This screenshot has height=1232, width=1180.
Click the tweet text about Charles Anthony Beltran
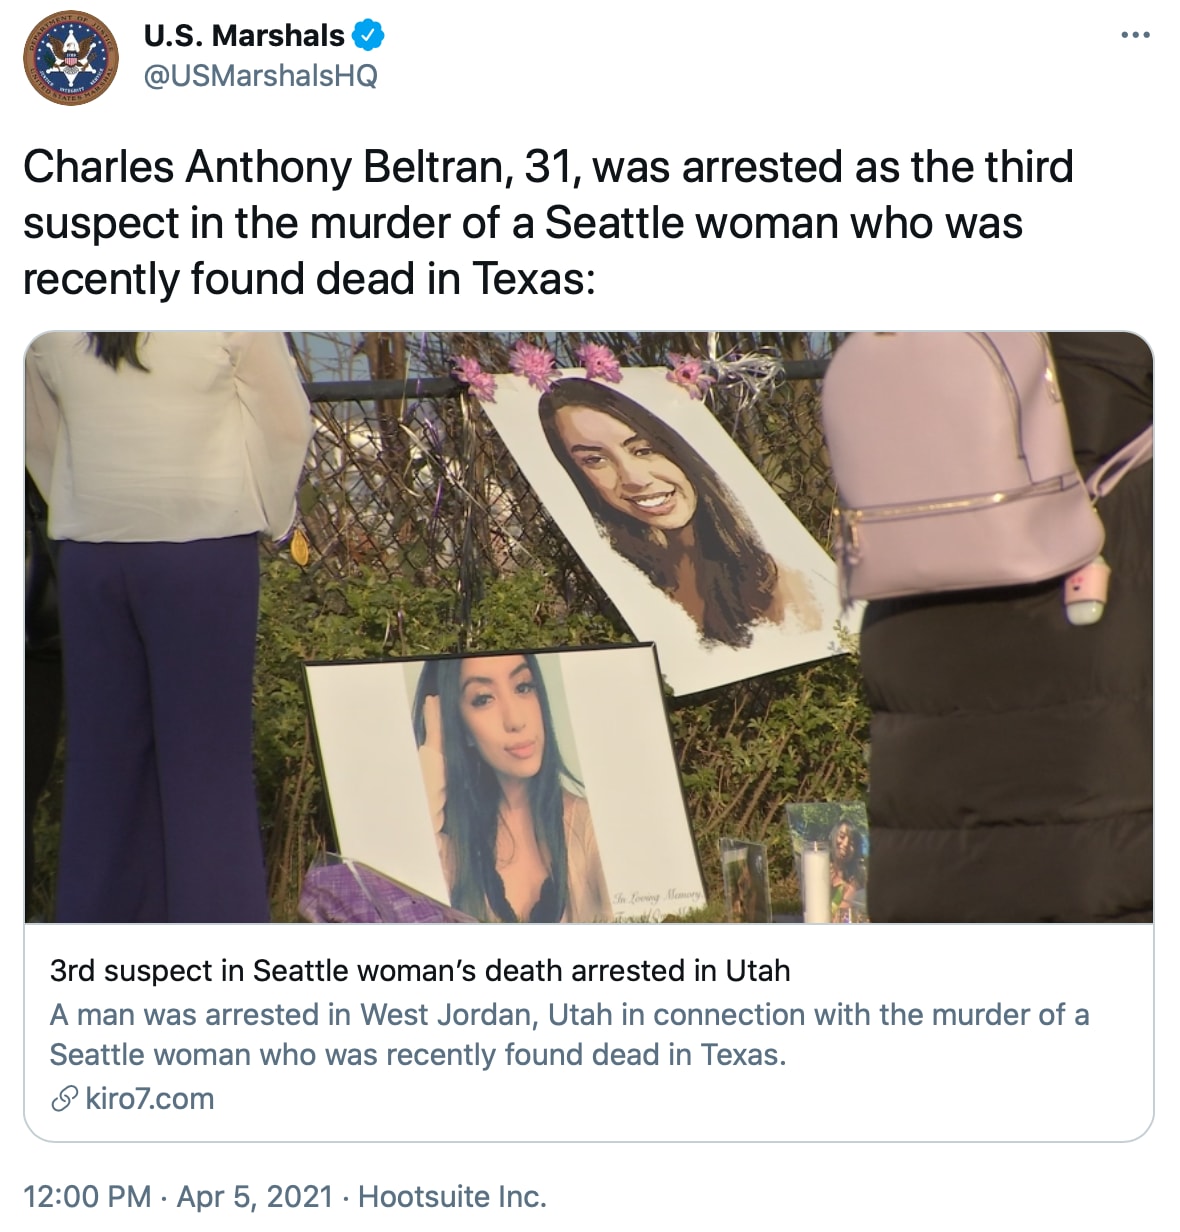548,223
